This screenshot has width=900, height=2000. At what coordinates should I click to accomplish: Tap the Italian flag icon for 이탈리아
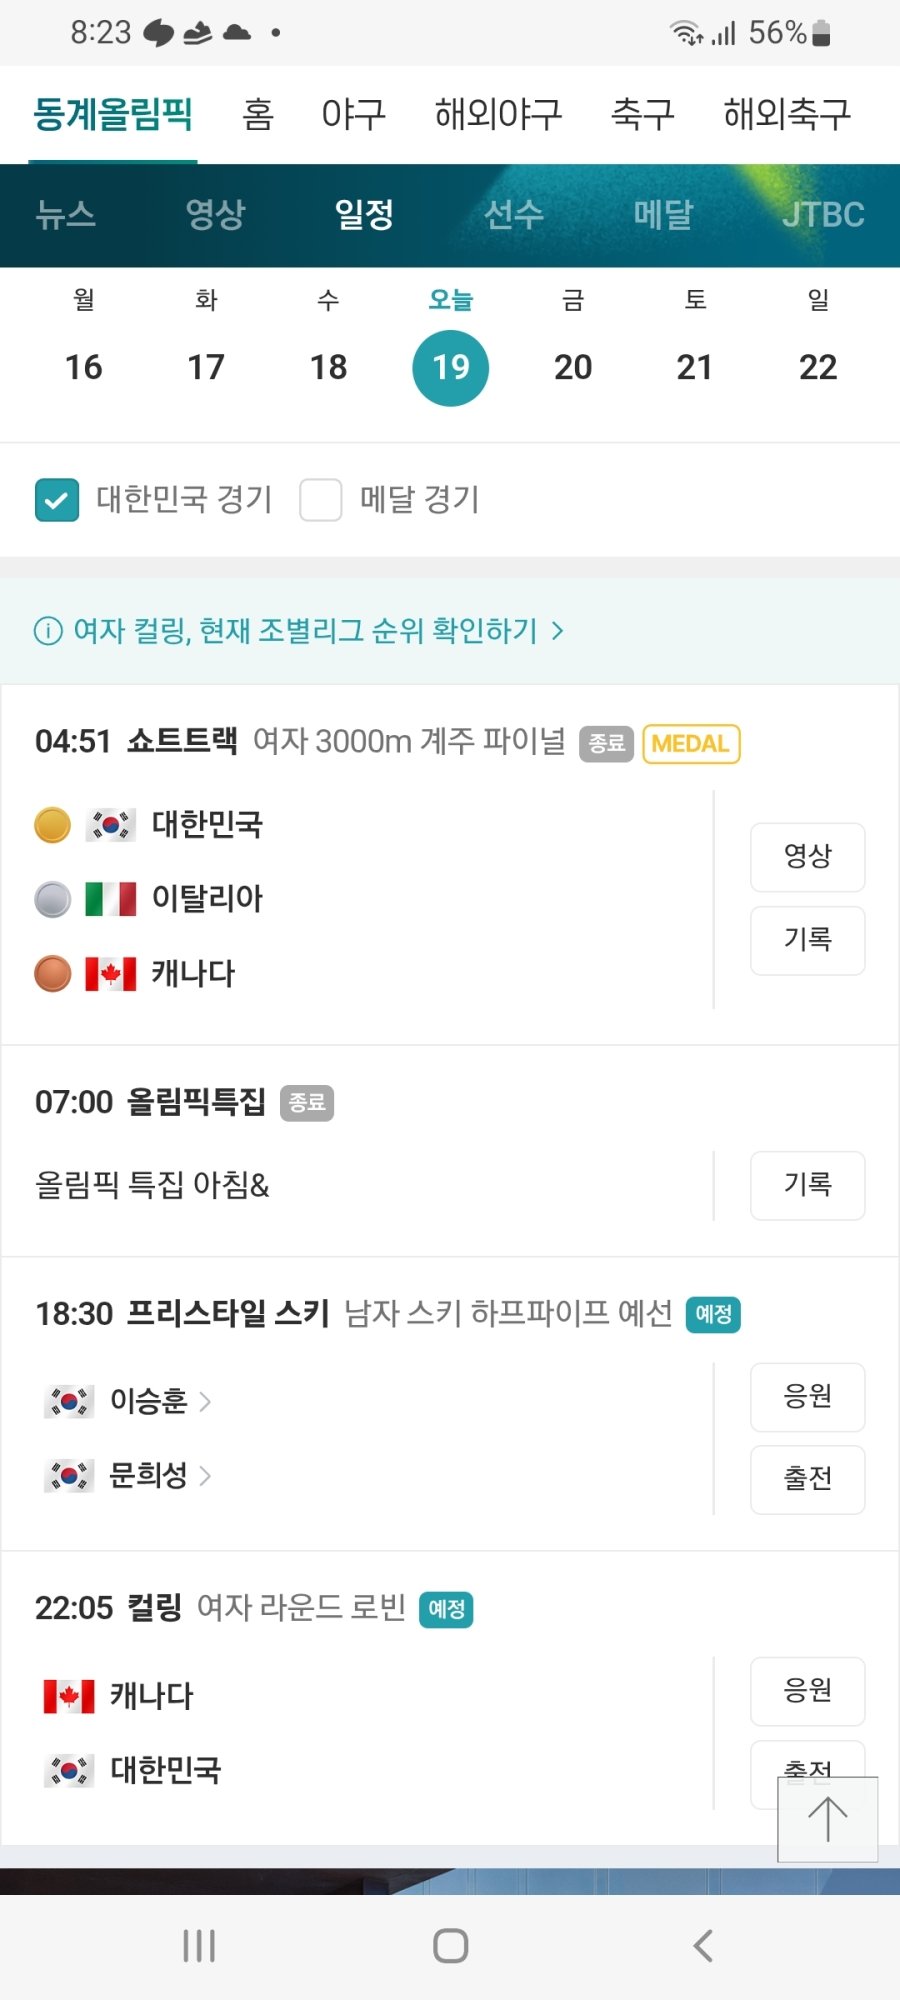tap(110, 899)
